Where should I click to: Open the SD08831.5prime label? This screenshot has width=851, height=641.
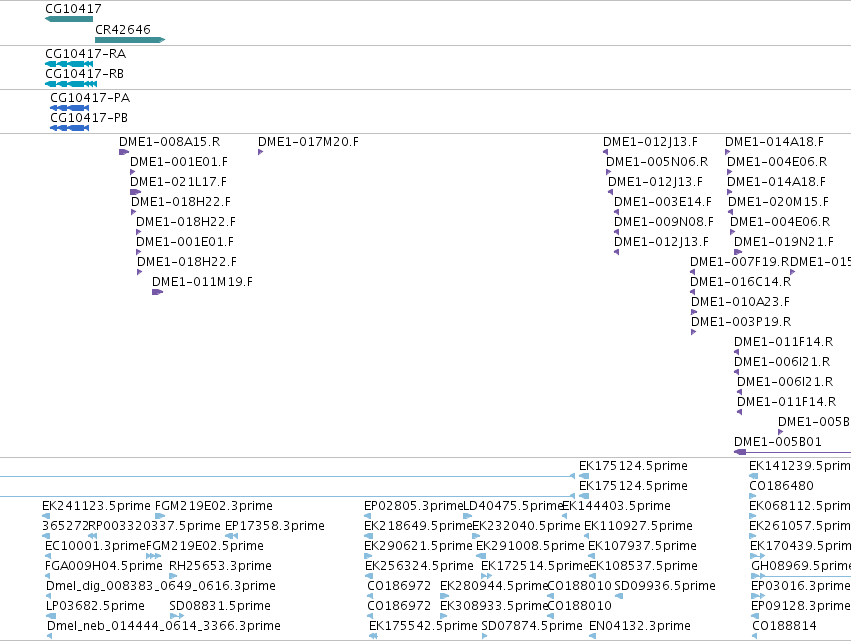pyautogui.click(x=220, y=606)
